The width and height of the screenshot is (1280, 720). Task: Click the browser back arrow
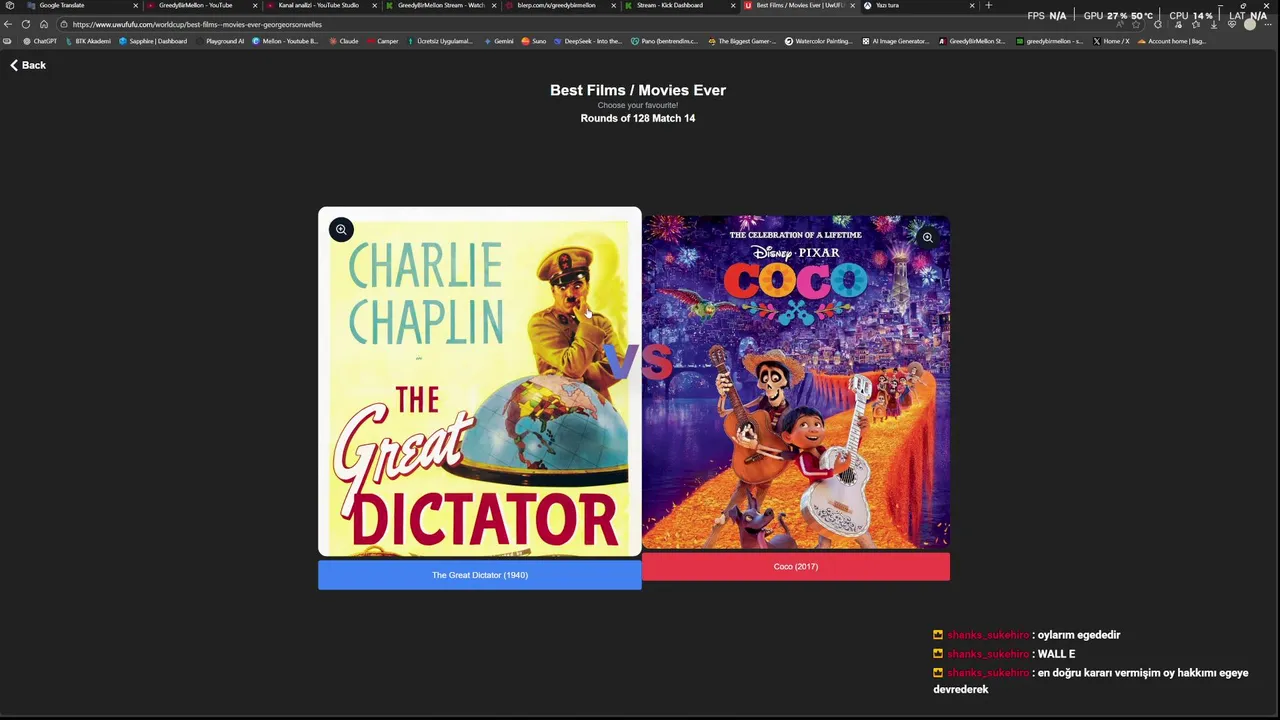tap(8, 24)
